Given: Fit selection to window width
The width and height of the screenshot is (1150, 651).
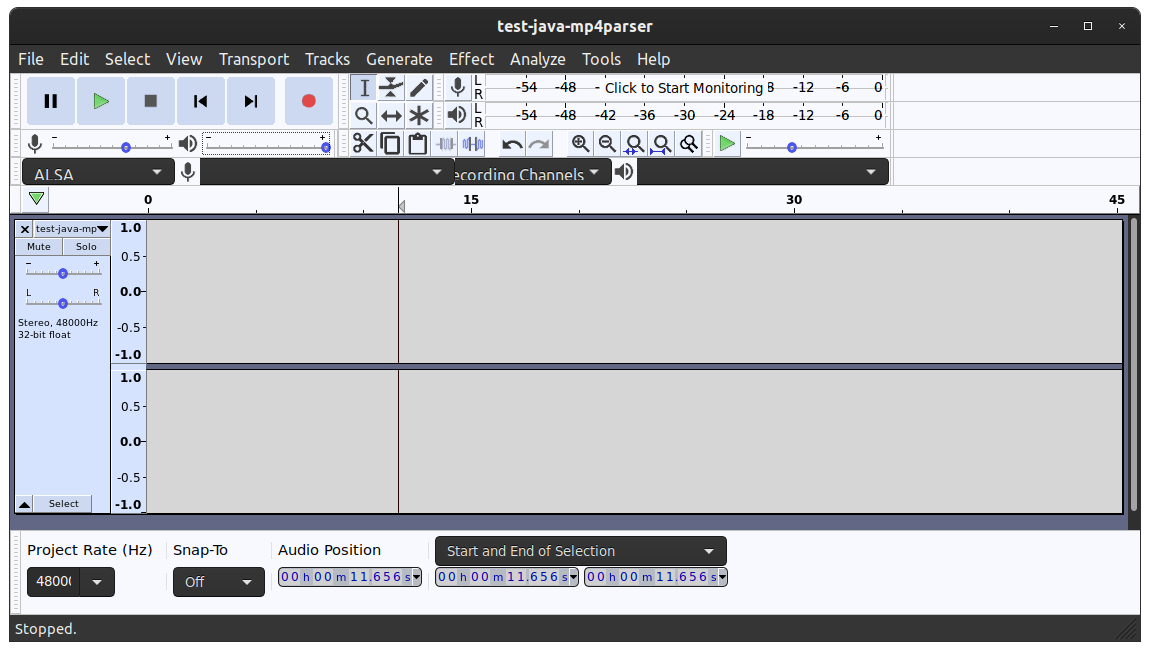Looking at the screenshot, I should tap(634, 144).
